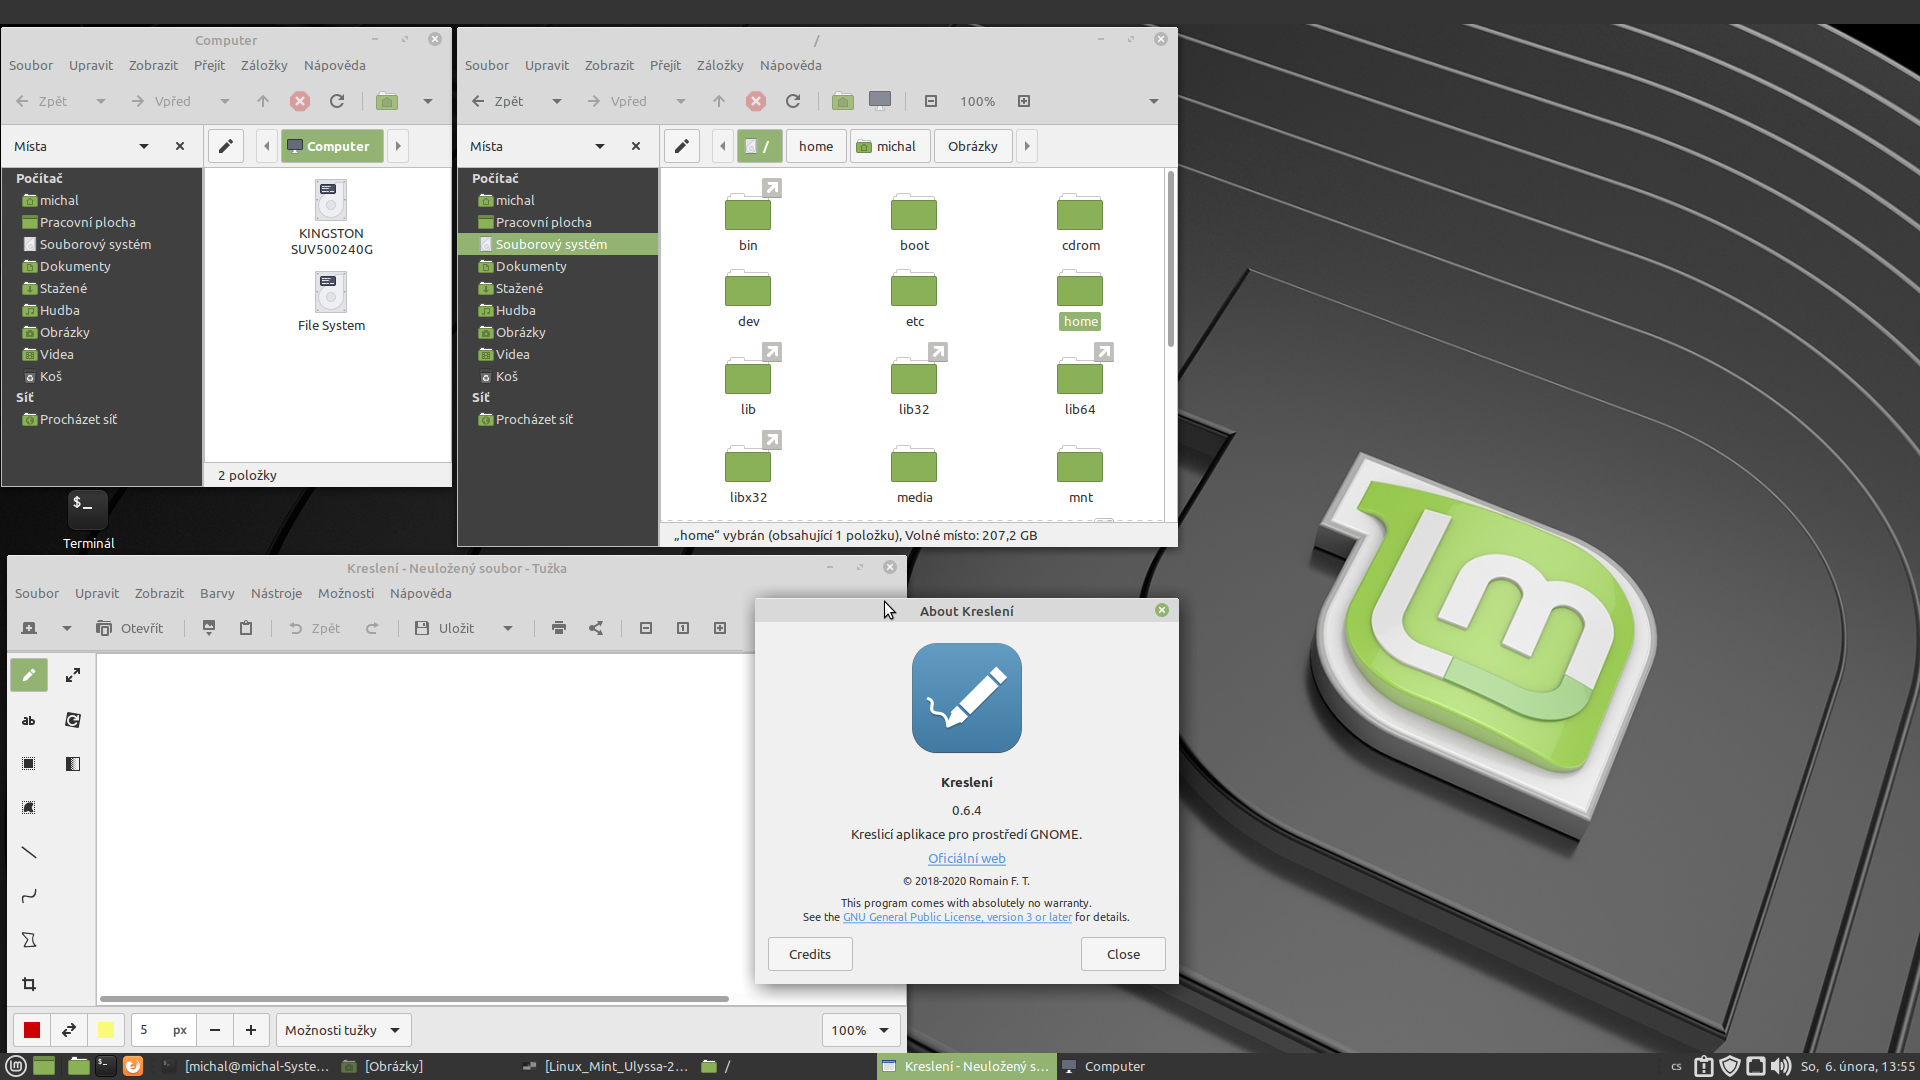Open the dropdown arrow next to Uložit
1920x1080 pixels.
coord(508,628)
